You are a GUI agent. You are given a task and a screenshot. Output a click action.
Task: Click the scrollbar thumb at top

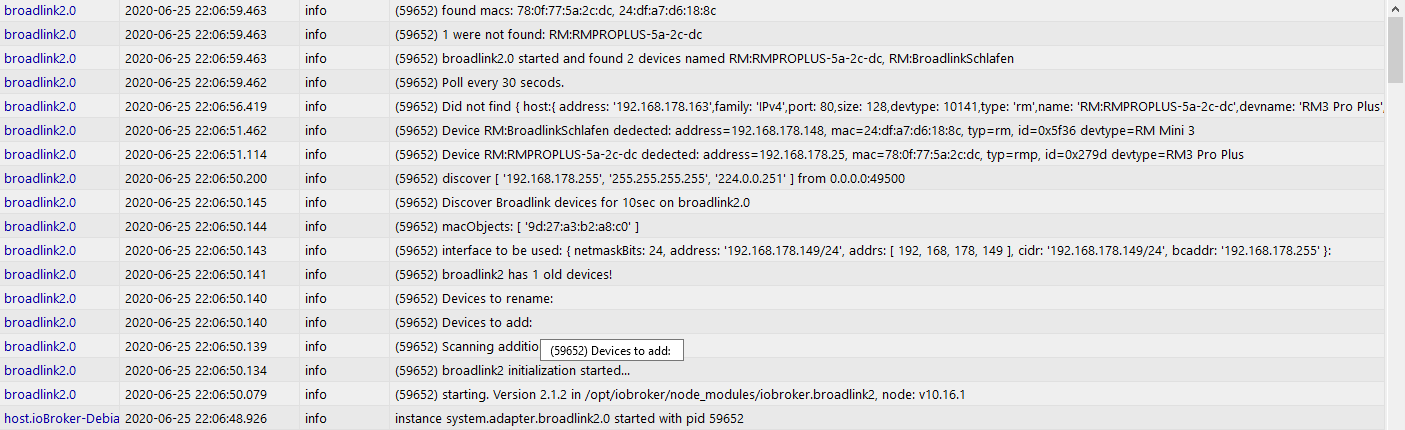click(1396, 50)
